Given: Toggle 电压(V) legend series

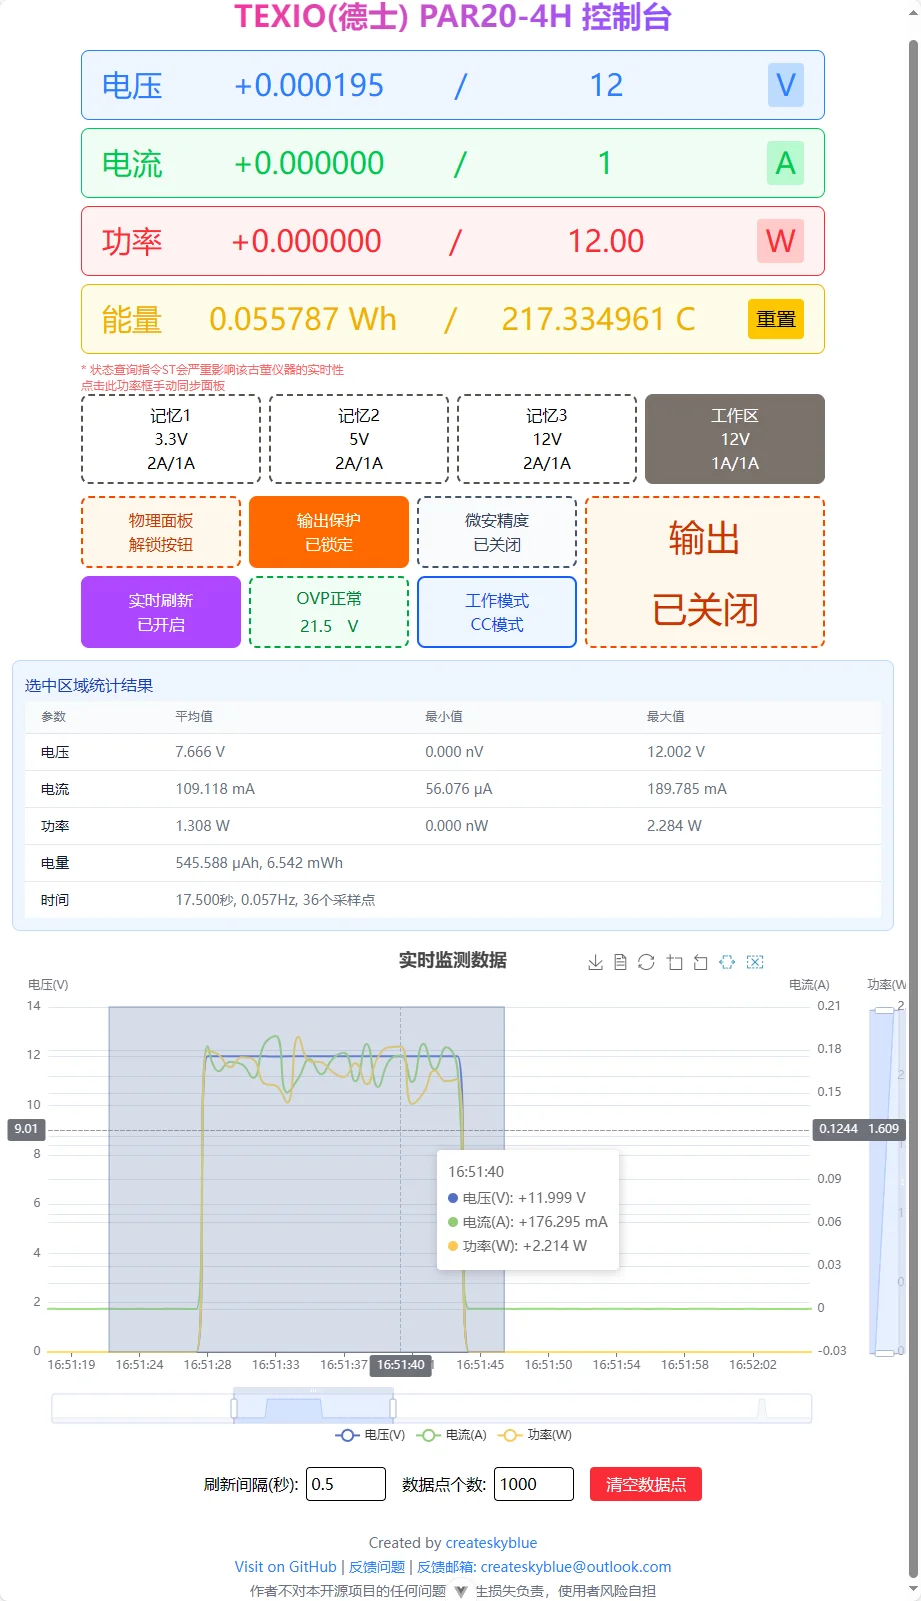Looking at the screenshot, I should point(370,1435).
